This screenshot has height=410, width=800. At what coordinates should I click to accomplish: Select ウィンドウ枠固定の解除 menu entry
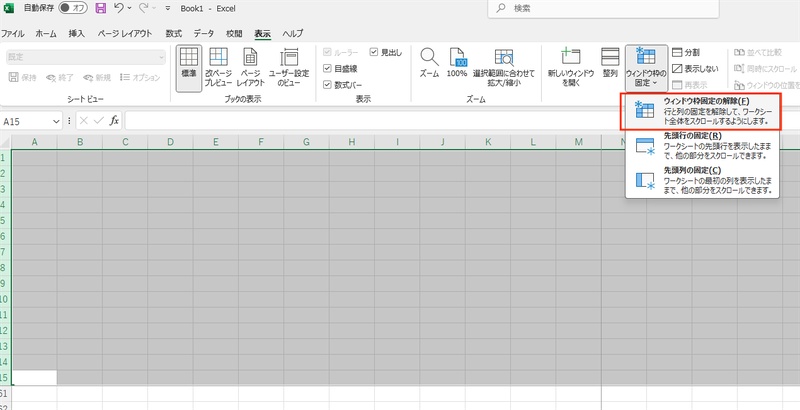702,112
